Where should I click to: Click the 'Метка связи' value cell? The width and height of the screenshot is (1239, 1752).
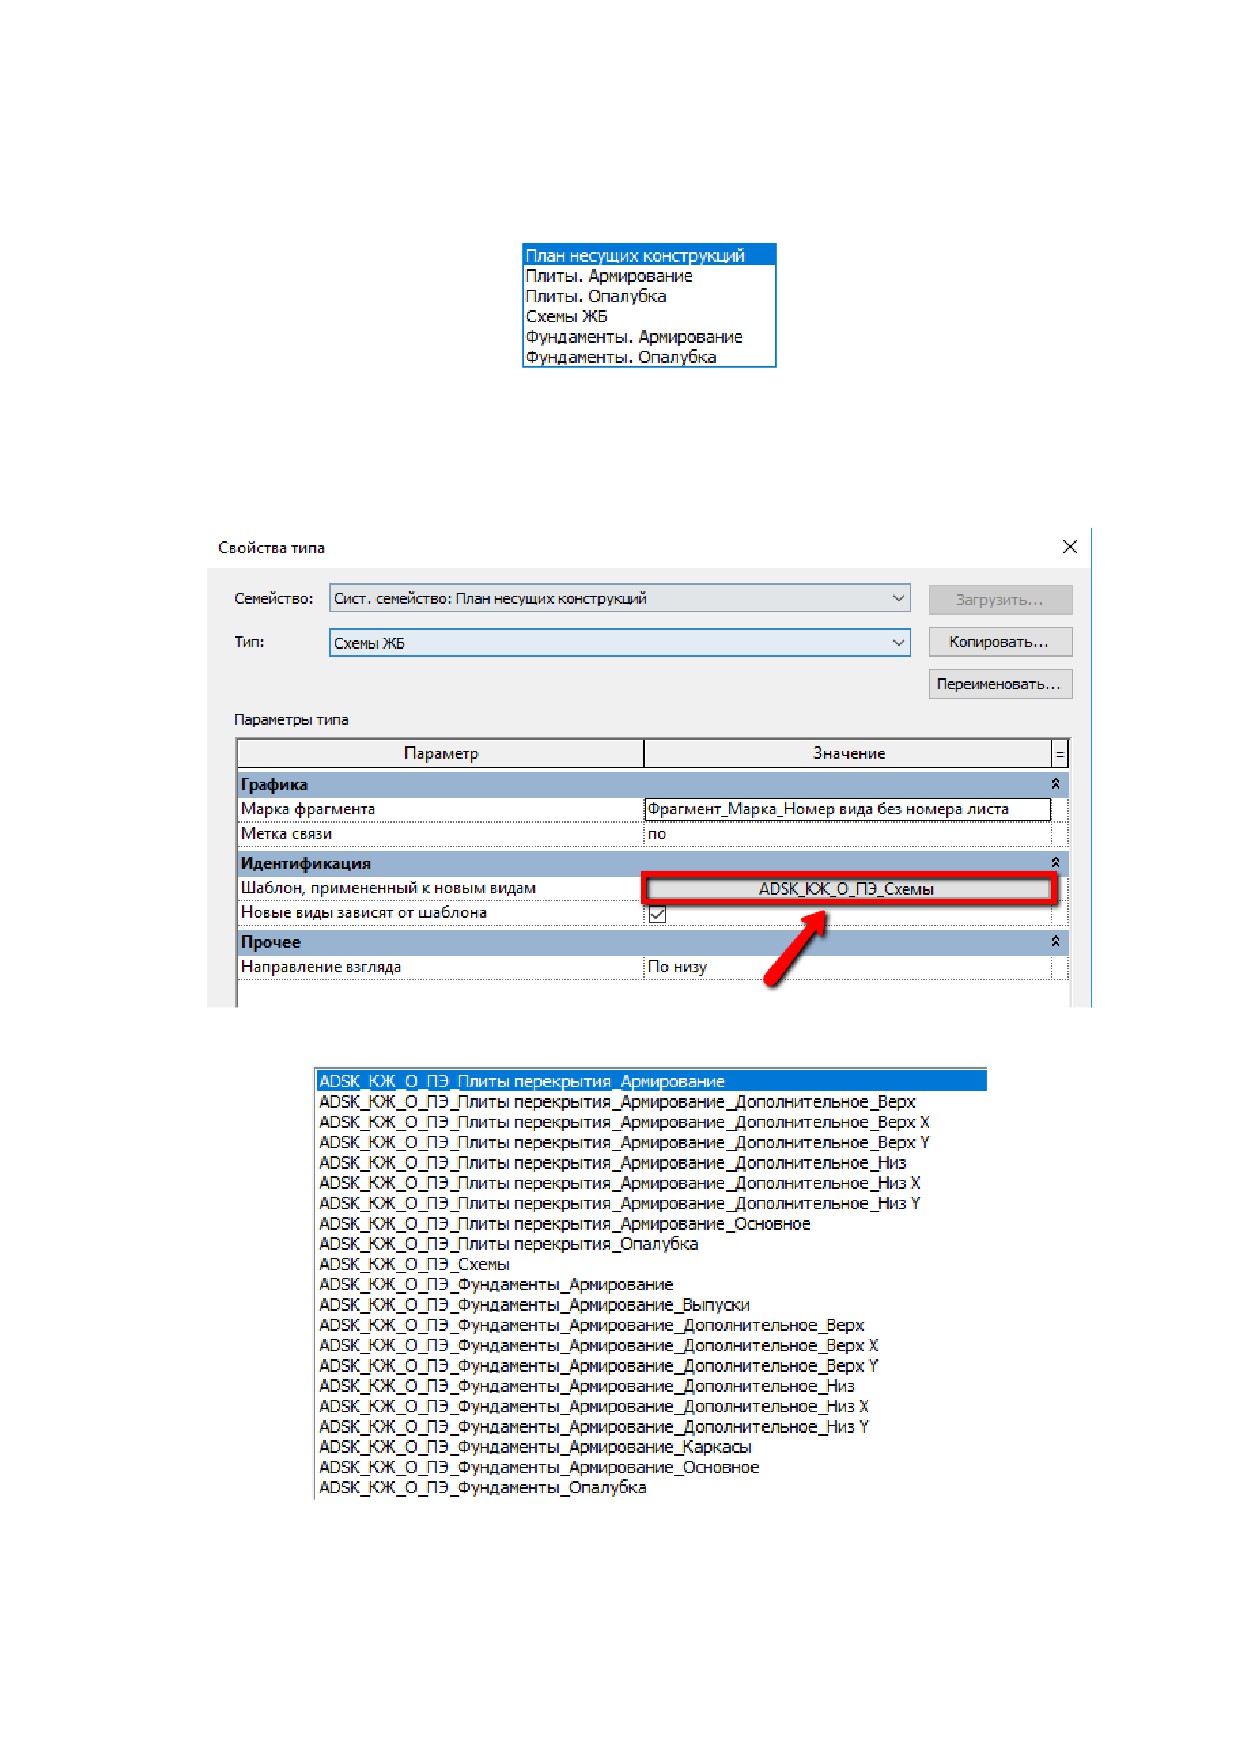tap(848, 834)
